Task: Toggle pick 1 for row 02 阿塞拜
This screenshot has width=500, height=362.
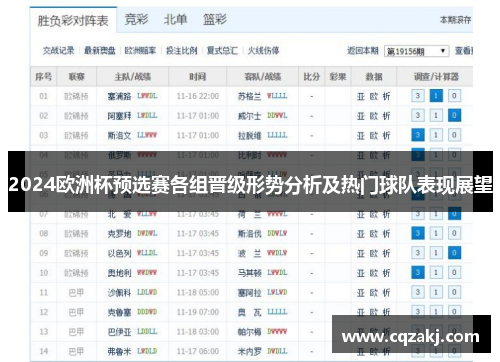Action: pyautogui.click(x=436, y=116)
